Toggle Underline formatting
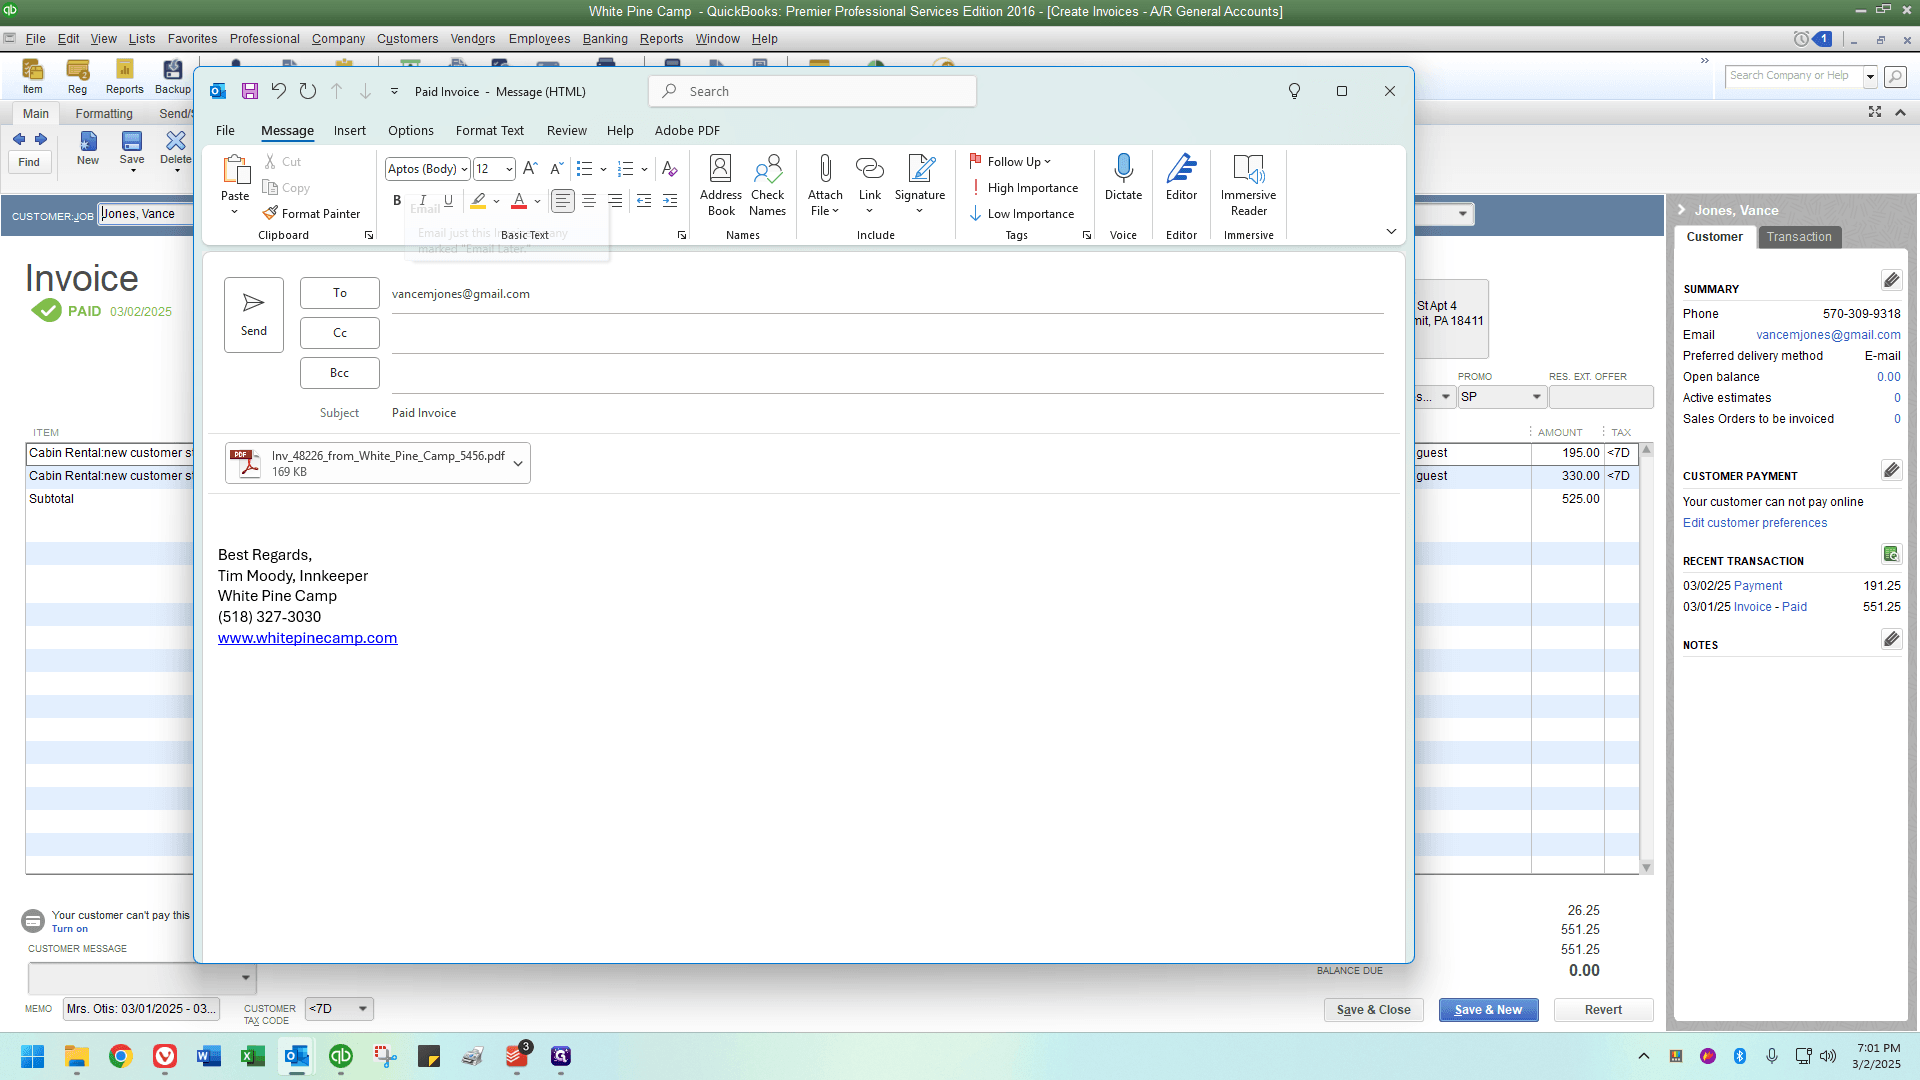The width and height of the screenshot is (1920, 1080). click(448, 201)
